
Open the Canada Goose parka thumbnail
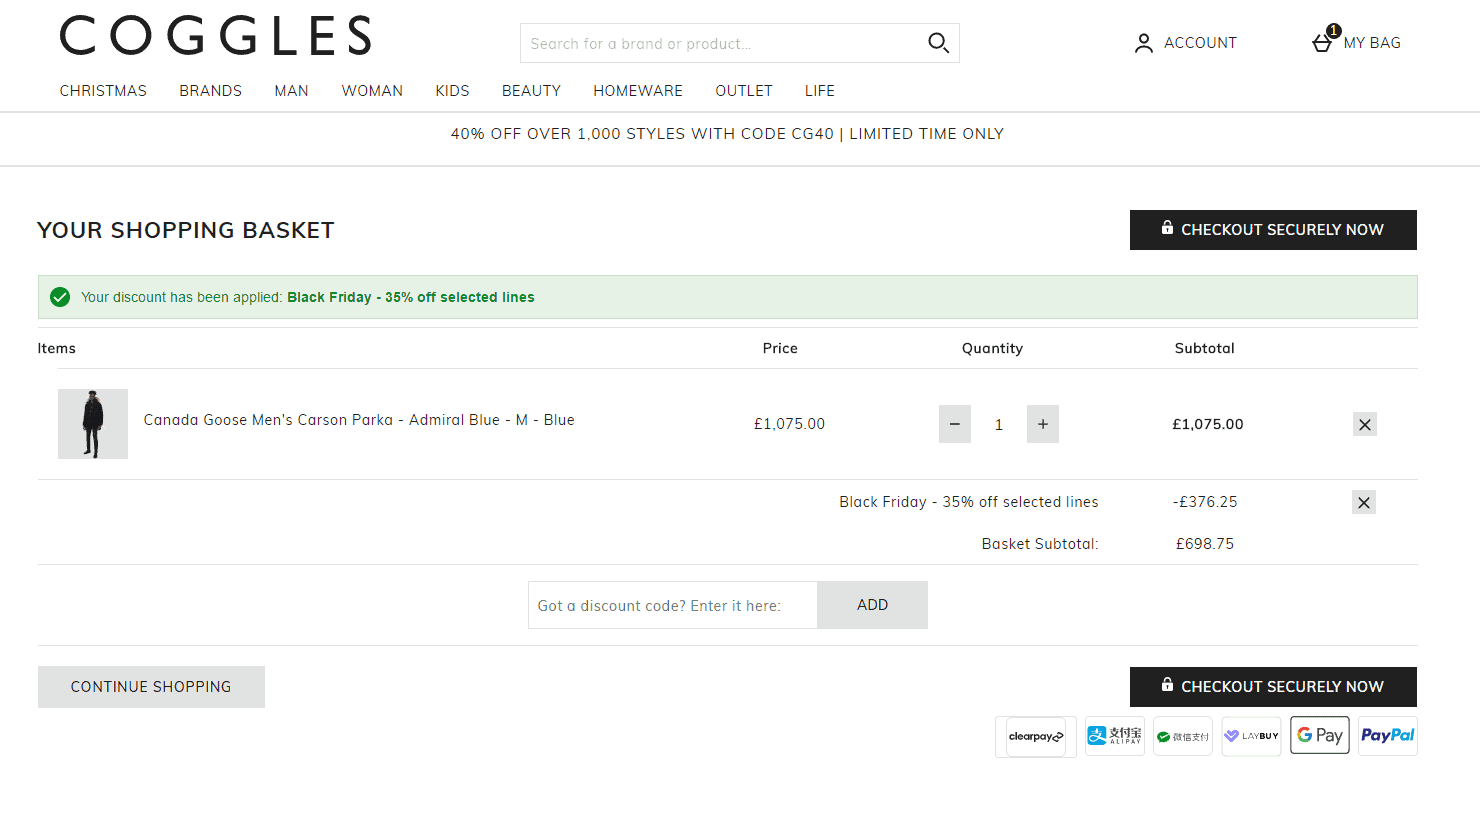(x=93, y=424)
